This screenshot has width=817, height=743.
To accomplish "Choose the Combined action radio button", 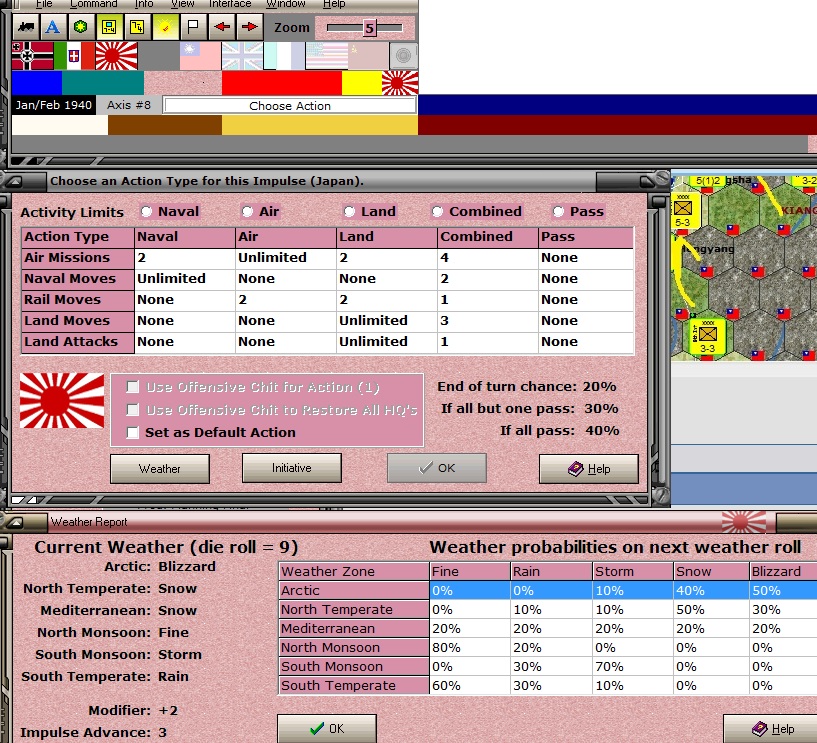I will 438,212.
